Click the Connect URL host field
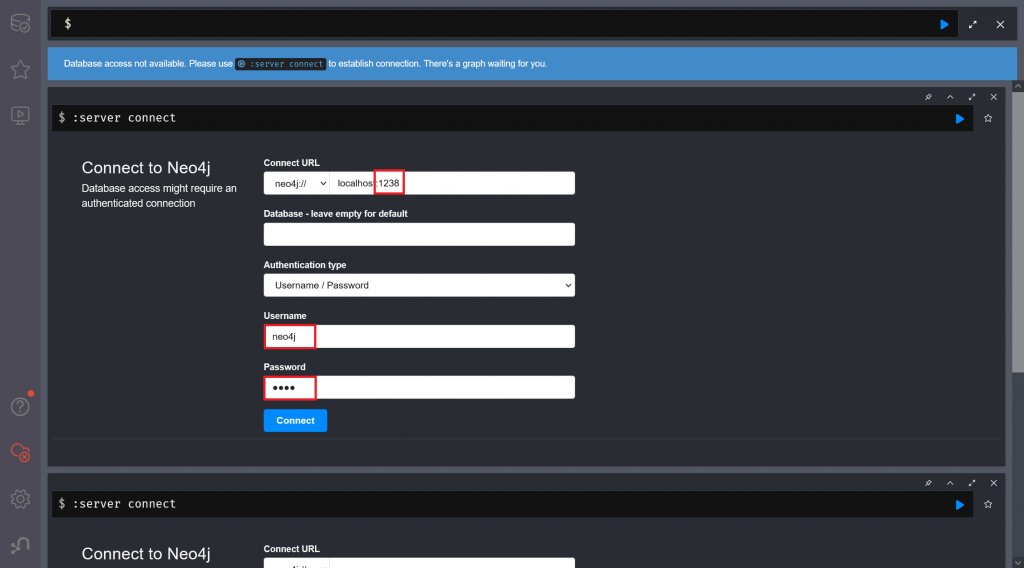The image size is (1024, 568). point(452,183)
